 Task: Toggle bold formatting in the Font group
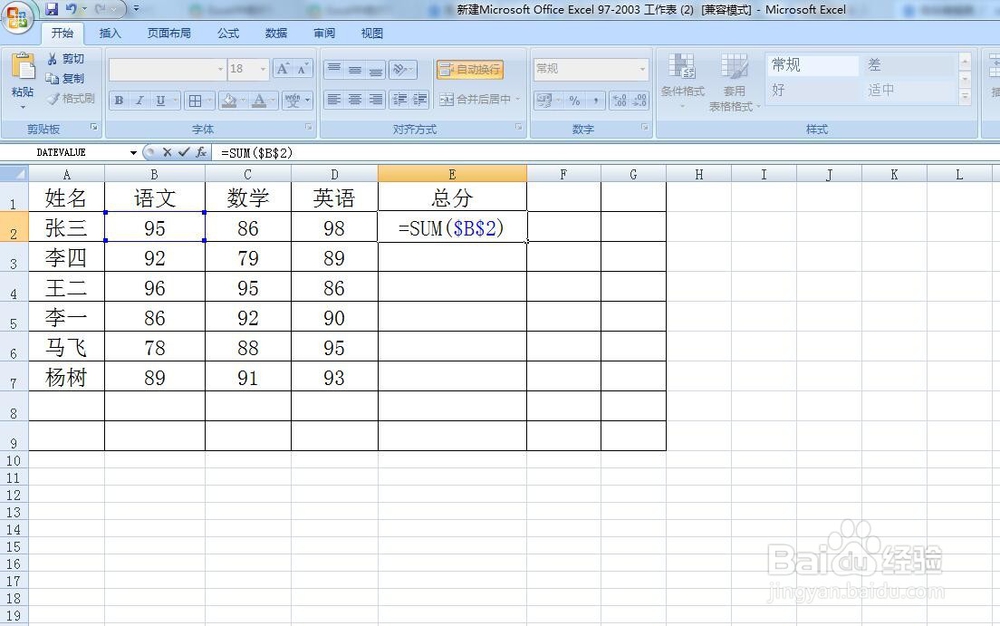pos(118,100)
